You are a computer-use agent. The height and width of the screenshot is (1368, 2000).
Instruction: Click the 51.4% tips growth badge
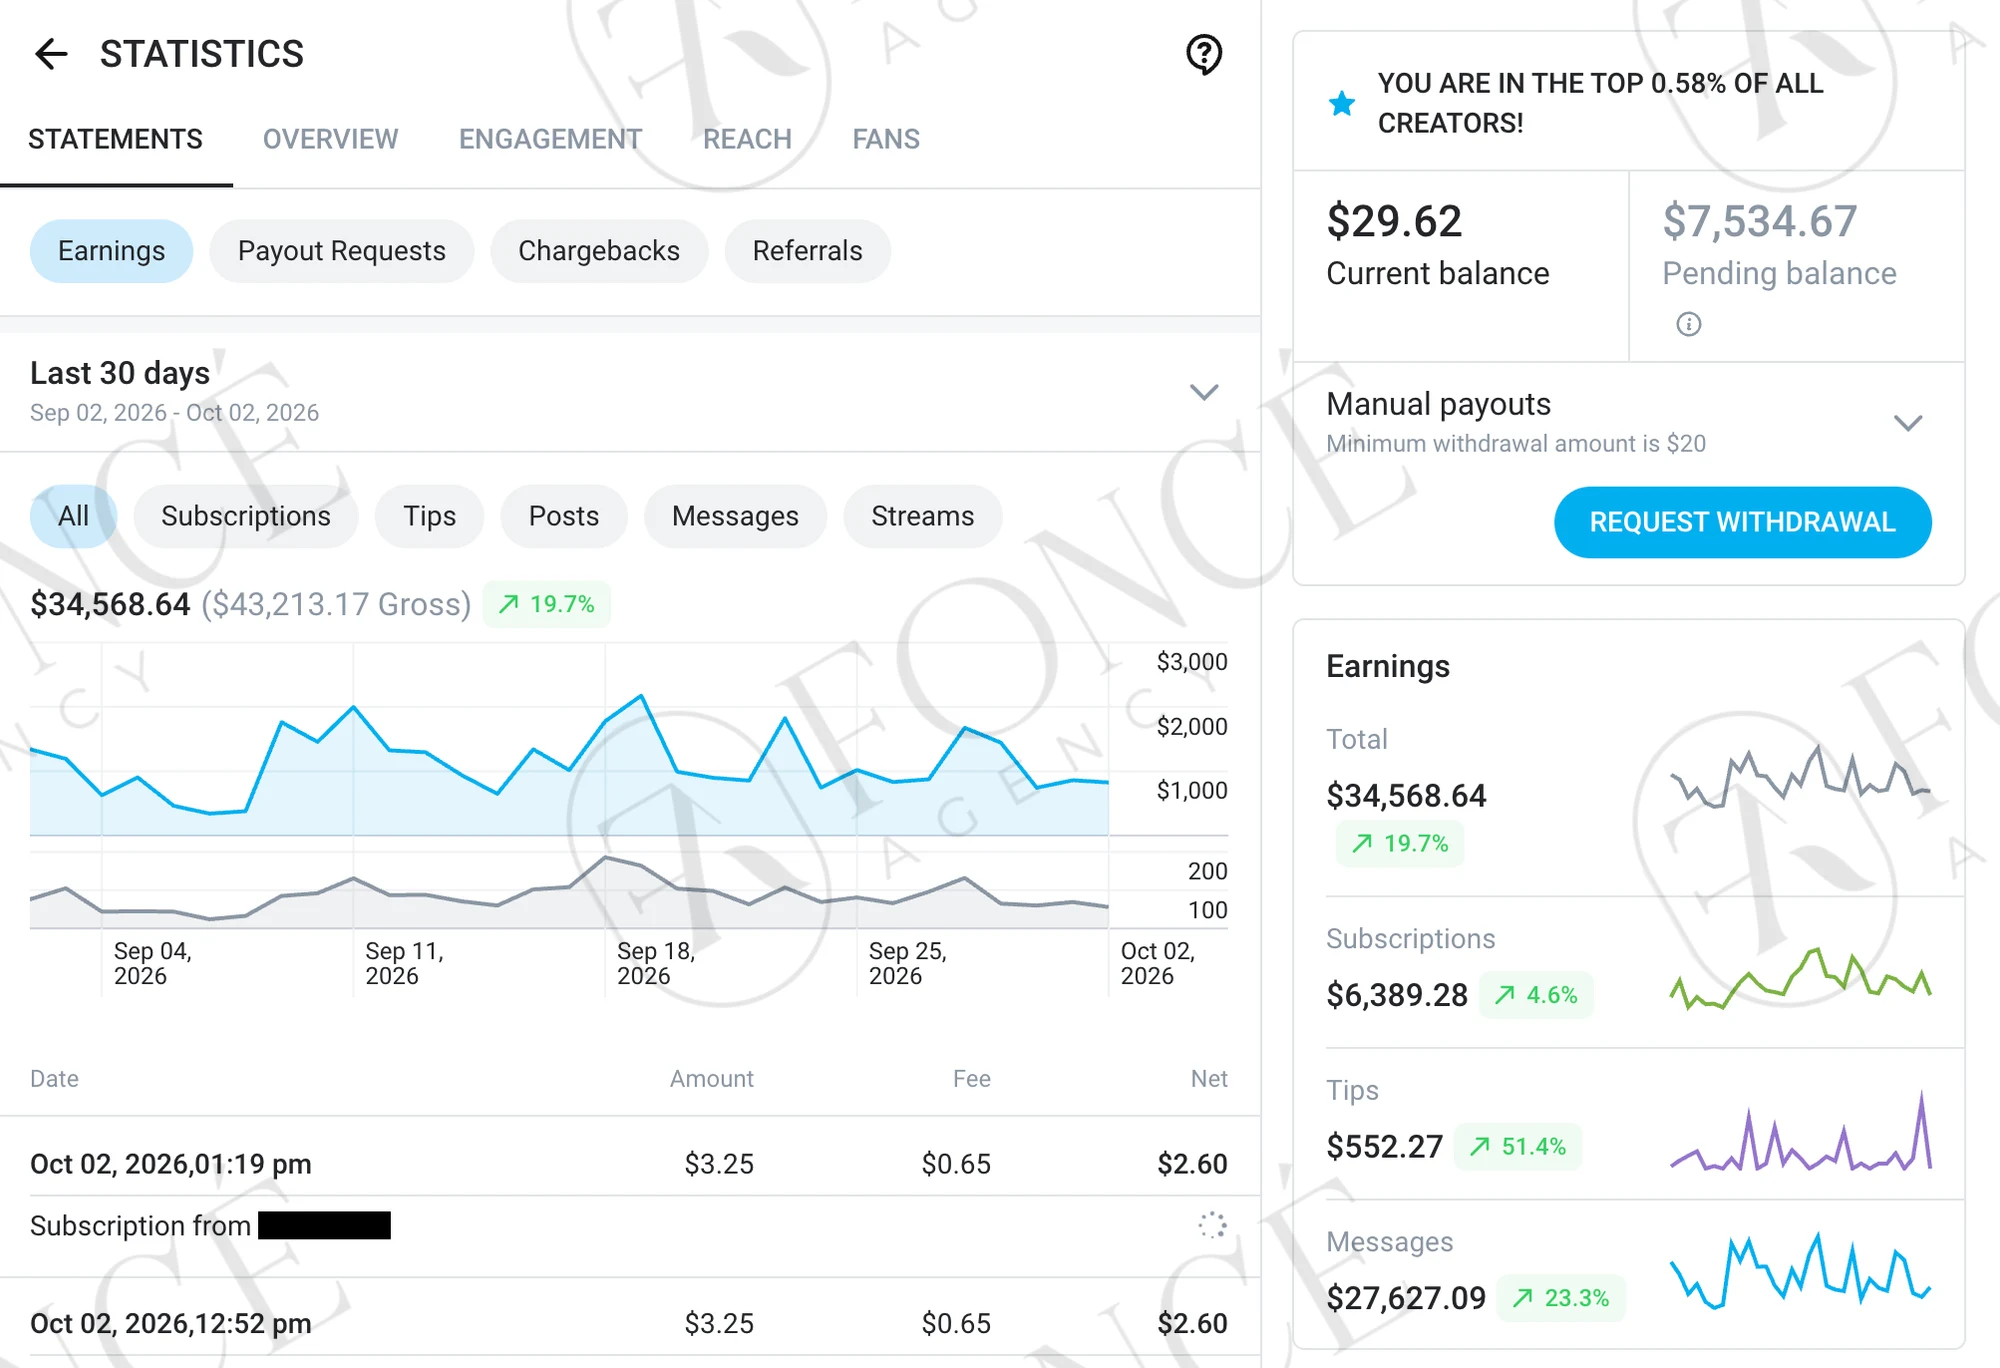pyautogui.click(x=1517, y=1146)
